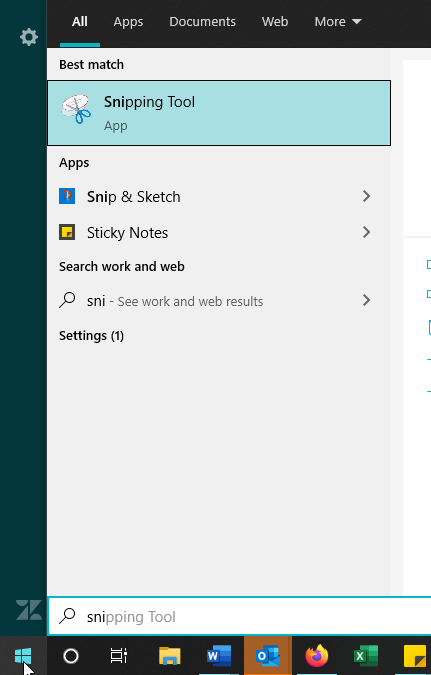The height and width of the screenshot is (675, 431).
Task: Click the magnifier icon beside sni web result
Action: coord(67,300)
